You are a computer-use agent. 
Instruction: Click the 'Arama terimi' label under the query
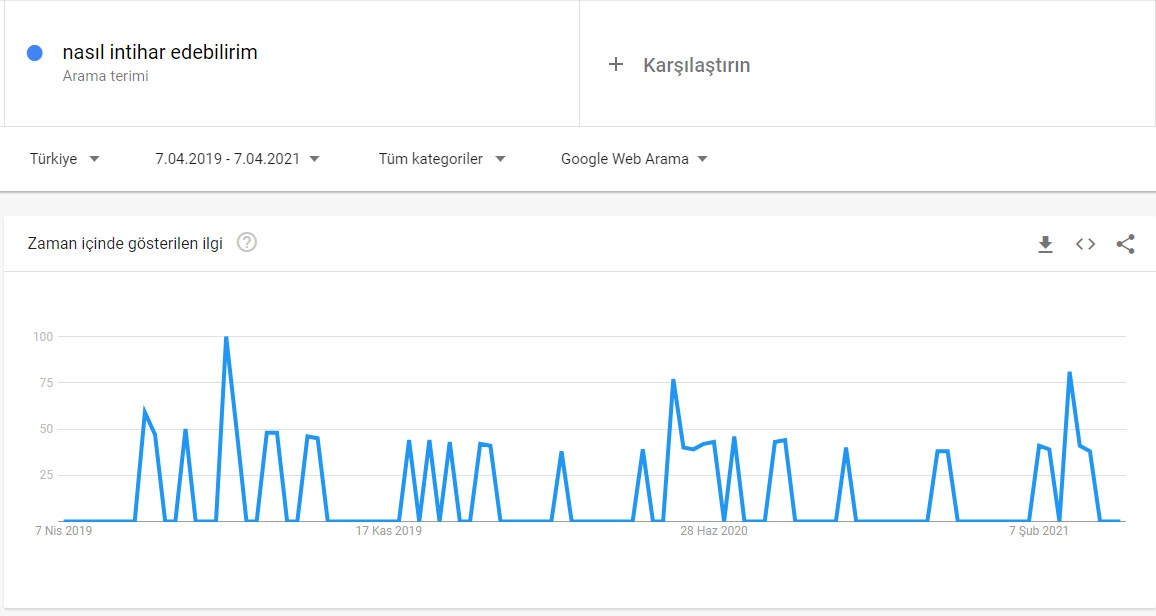(x=105, y=76)
